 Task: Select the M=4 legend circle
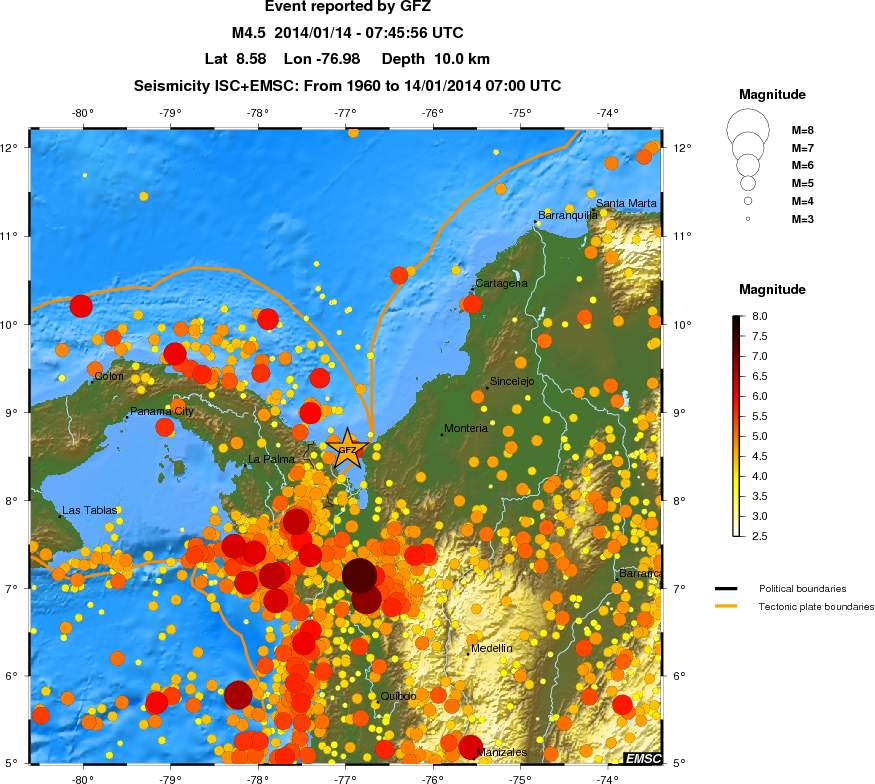tap(748, 201)
